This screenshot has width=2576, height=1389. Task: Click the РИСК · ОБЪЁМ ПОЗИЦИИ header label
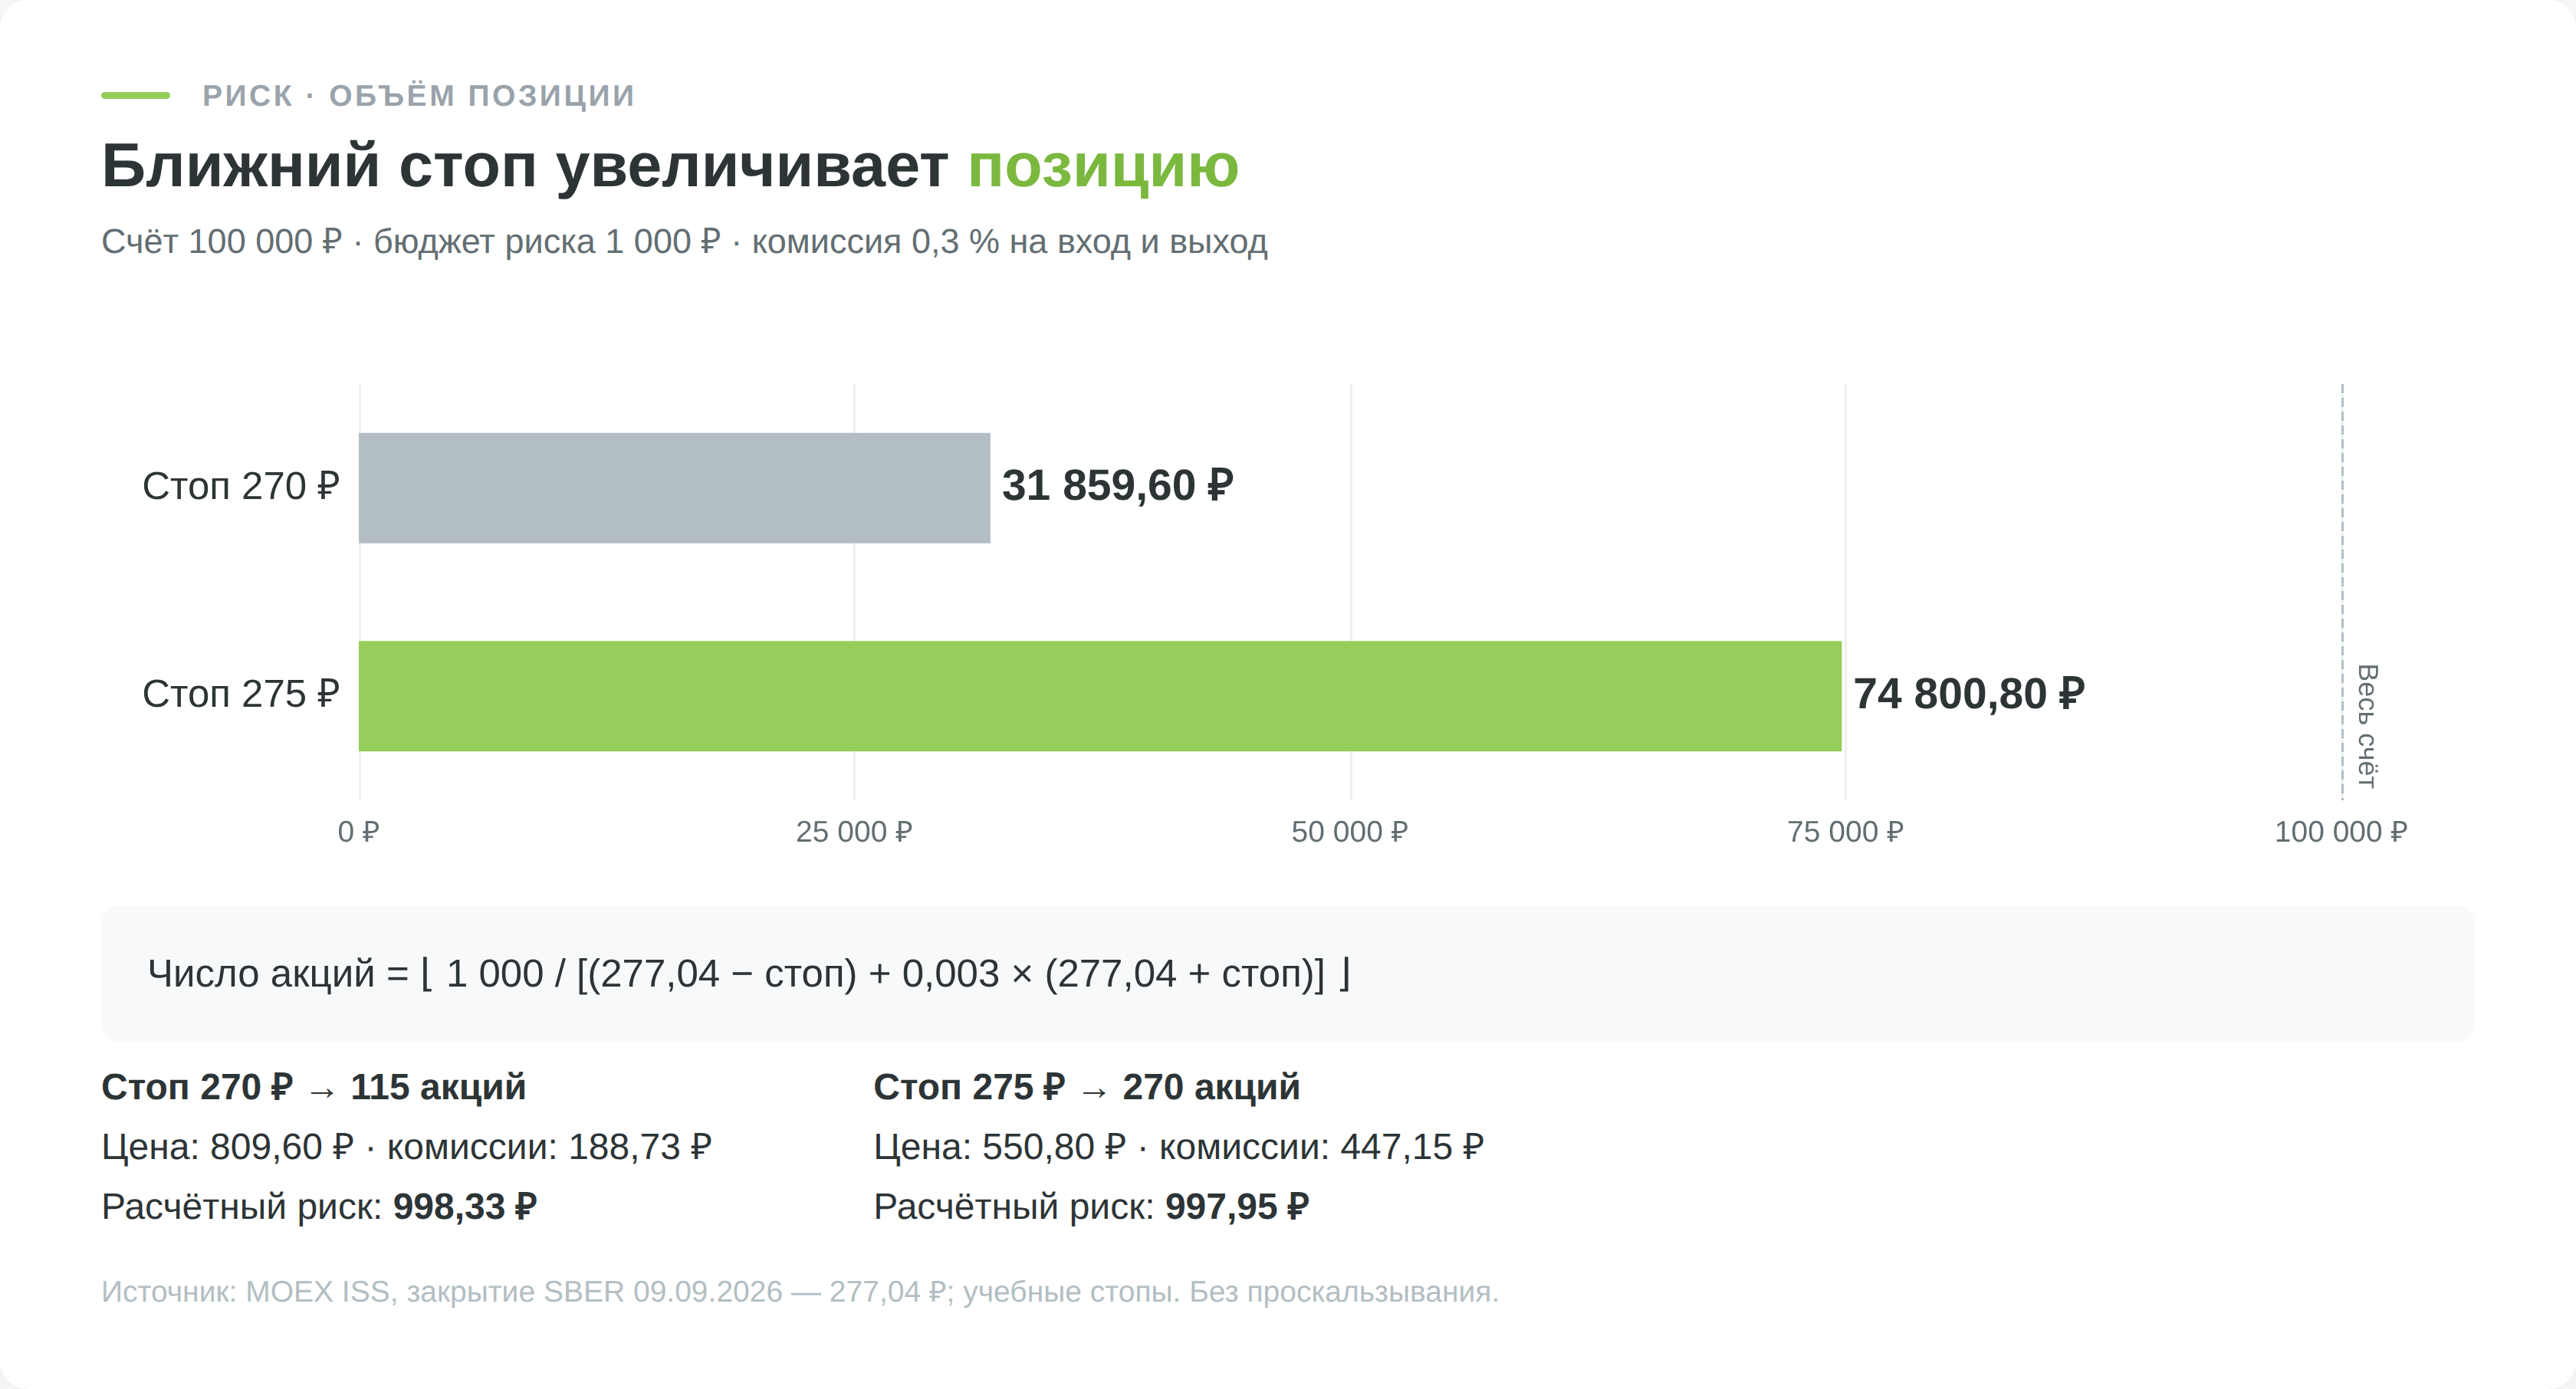click(x=418, y=95)
